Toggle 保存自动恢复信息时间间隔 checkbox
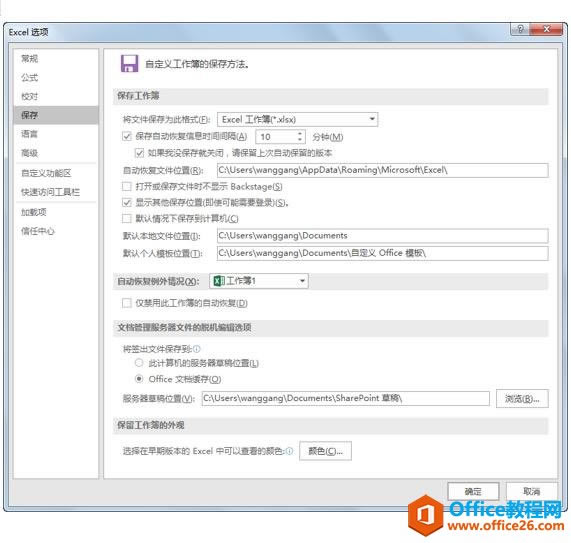The image size is (571, 543). click(126, 137)
